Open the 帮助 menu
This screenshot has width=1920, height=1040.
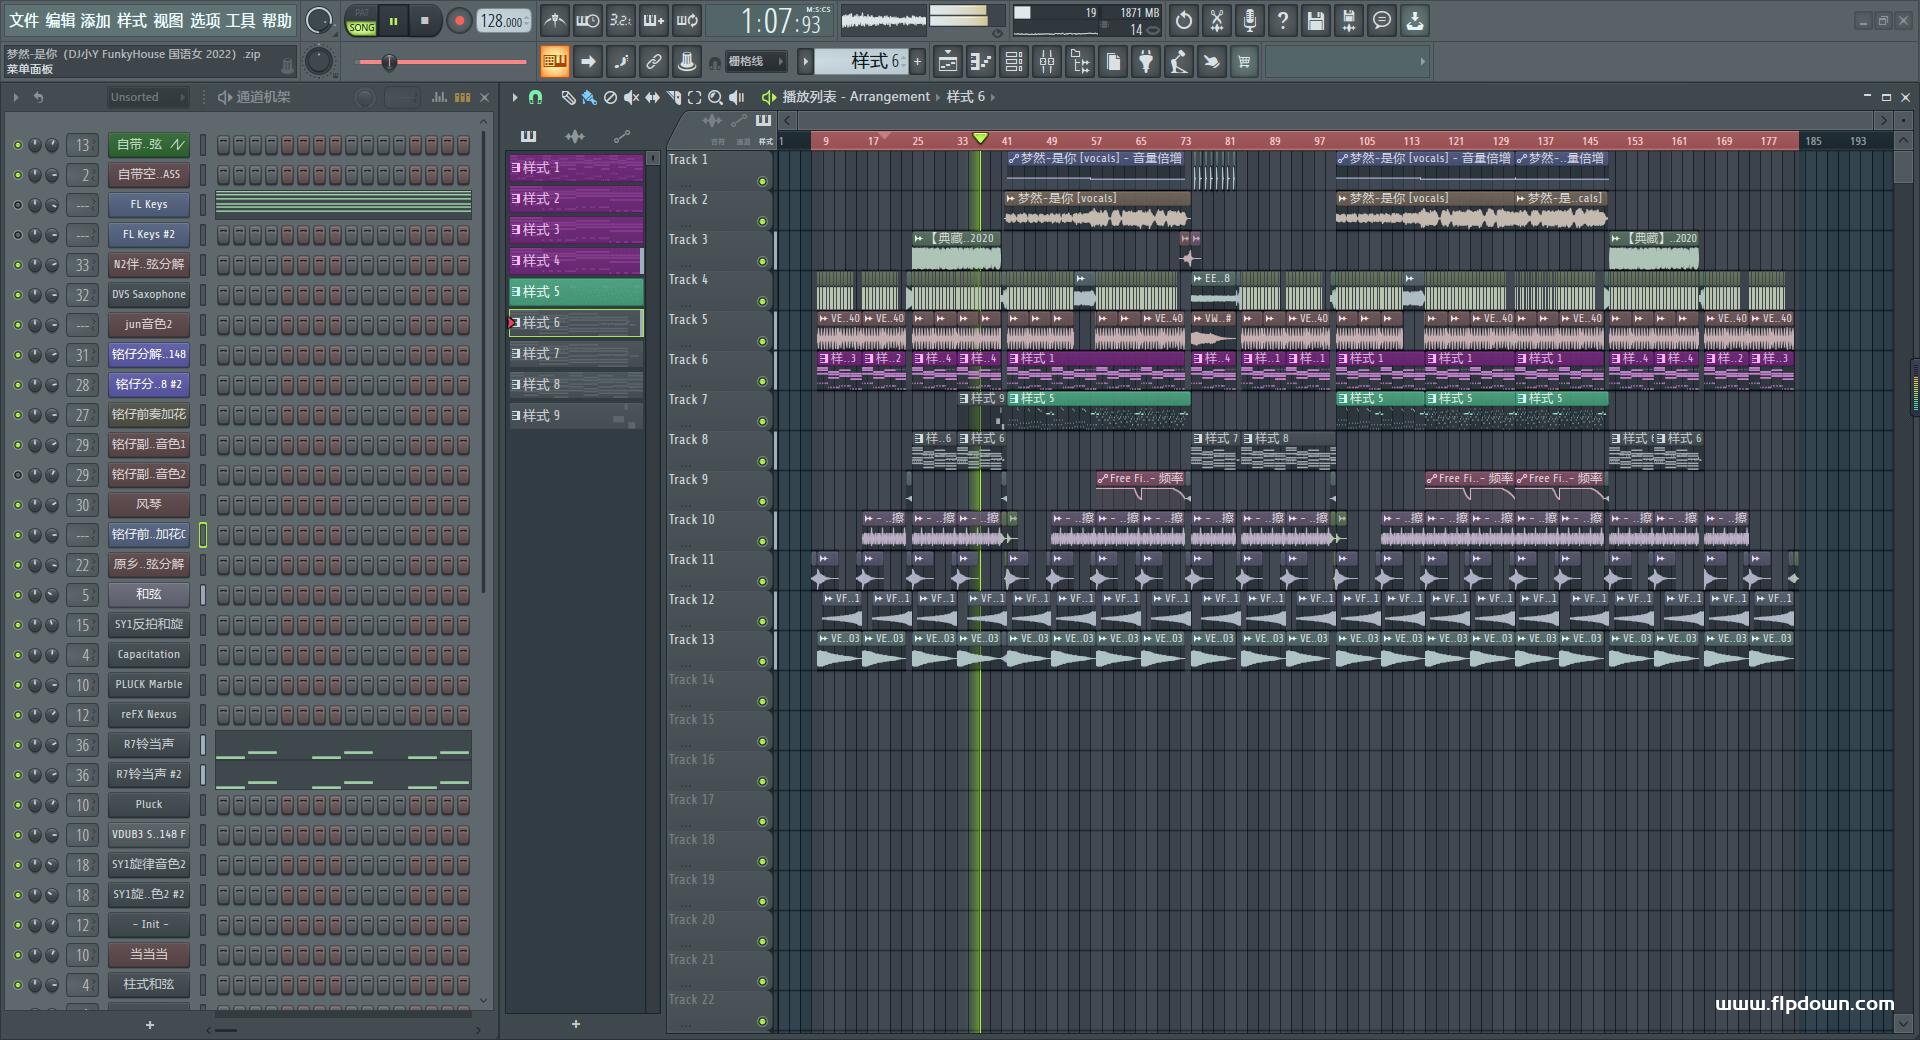277,20
